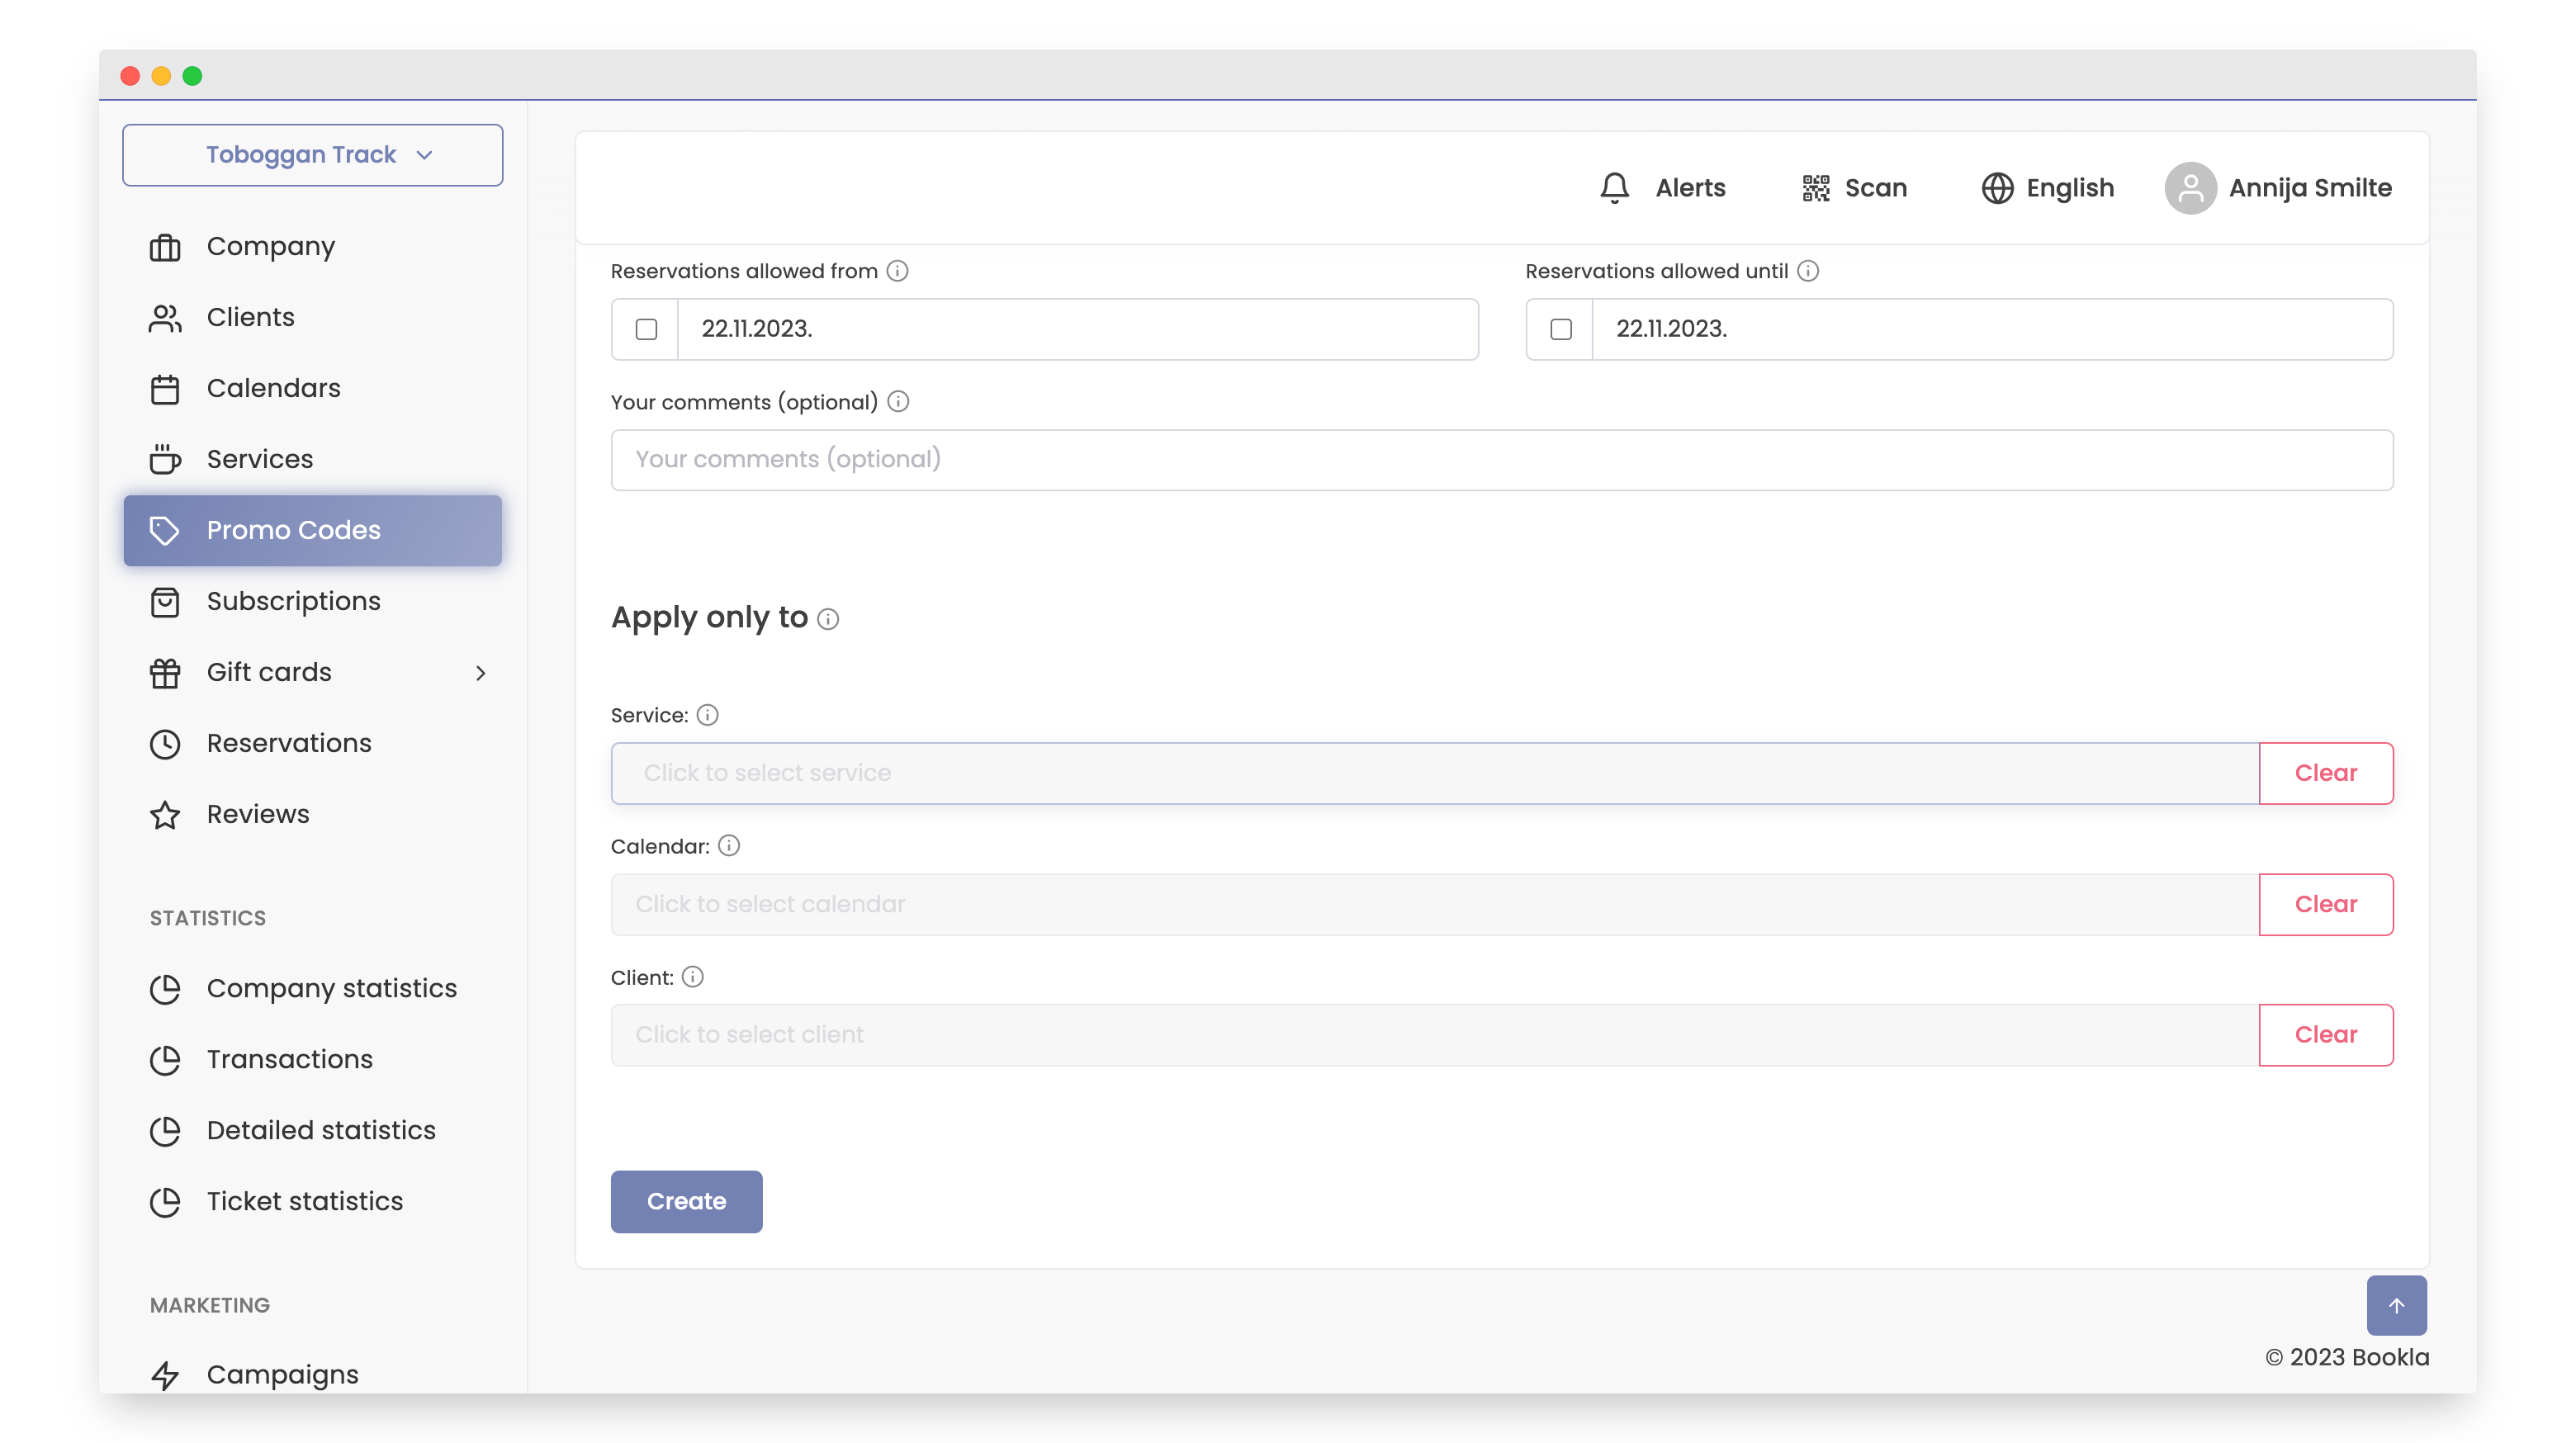Image resolution: width=2576 pixels, height=1443 pixels.
Task: Enable the Reservations allowed from checkbox
Action: [646, 329]
